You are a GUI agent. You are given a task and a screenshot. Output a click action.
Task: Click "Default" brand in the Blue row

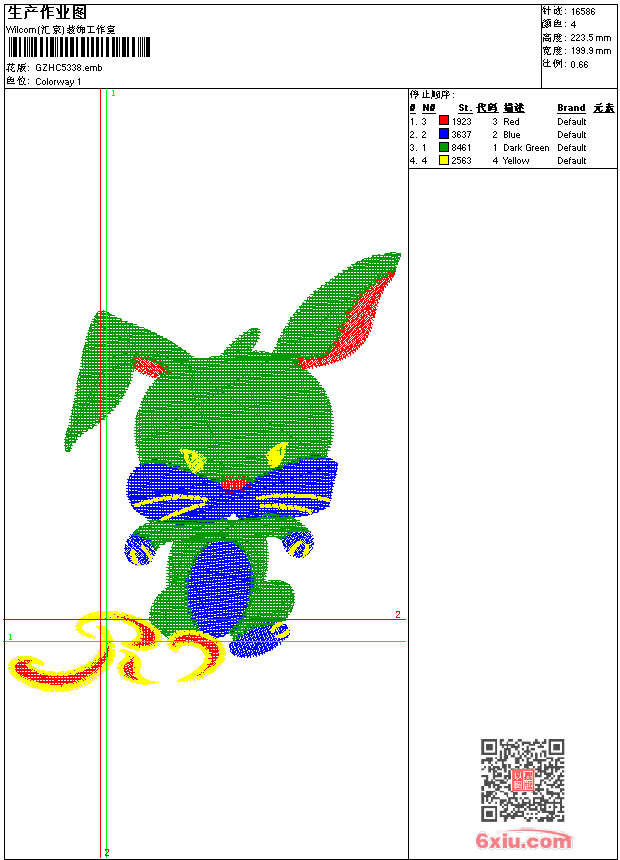572,135
